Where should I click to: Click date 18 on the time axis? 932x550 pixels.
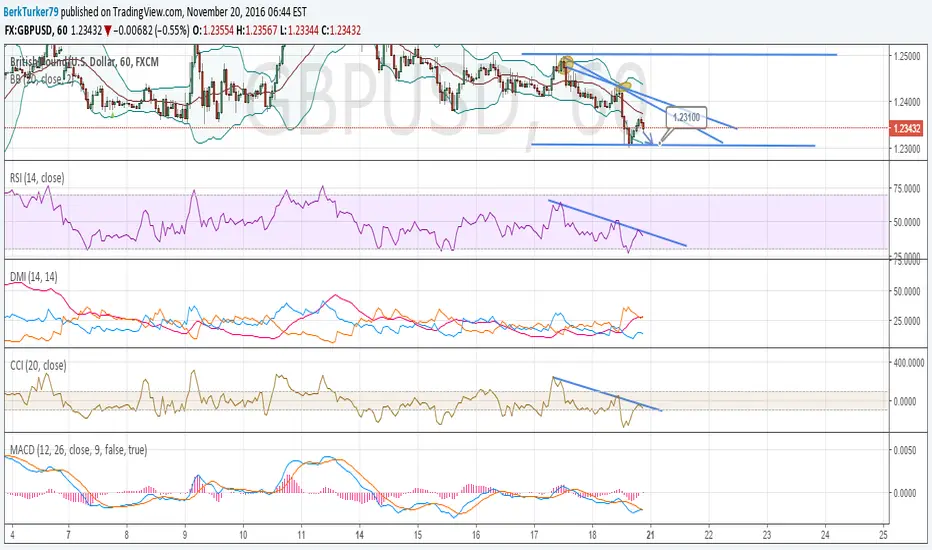593,535
